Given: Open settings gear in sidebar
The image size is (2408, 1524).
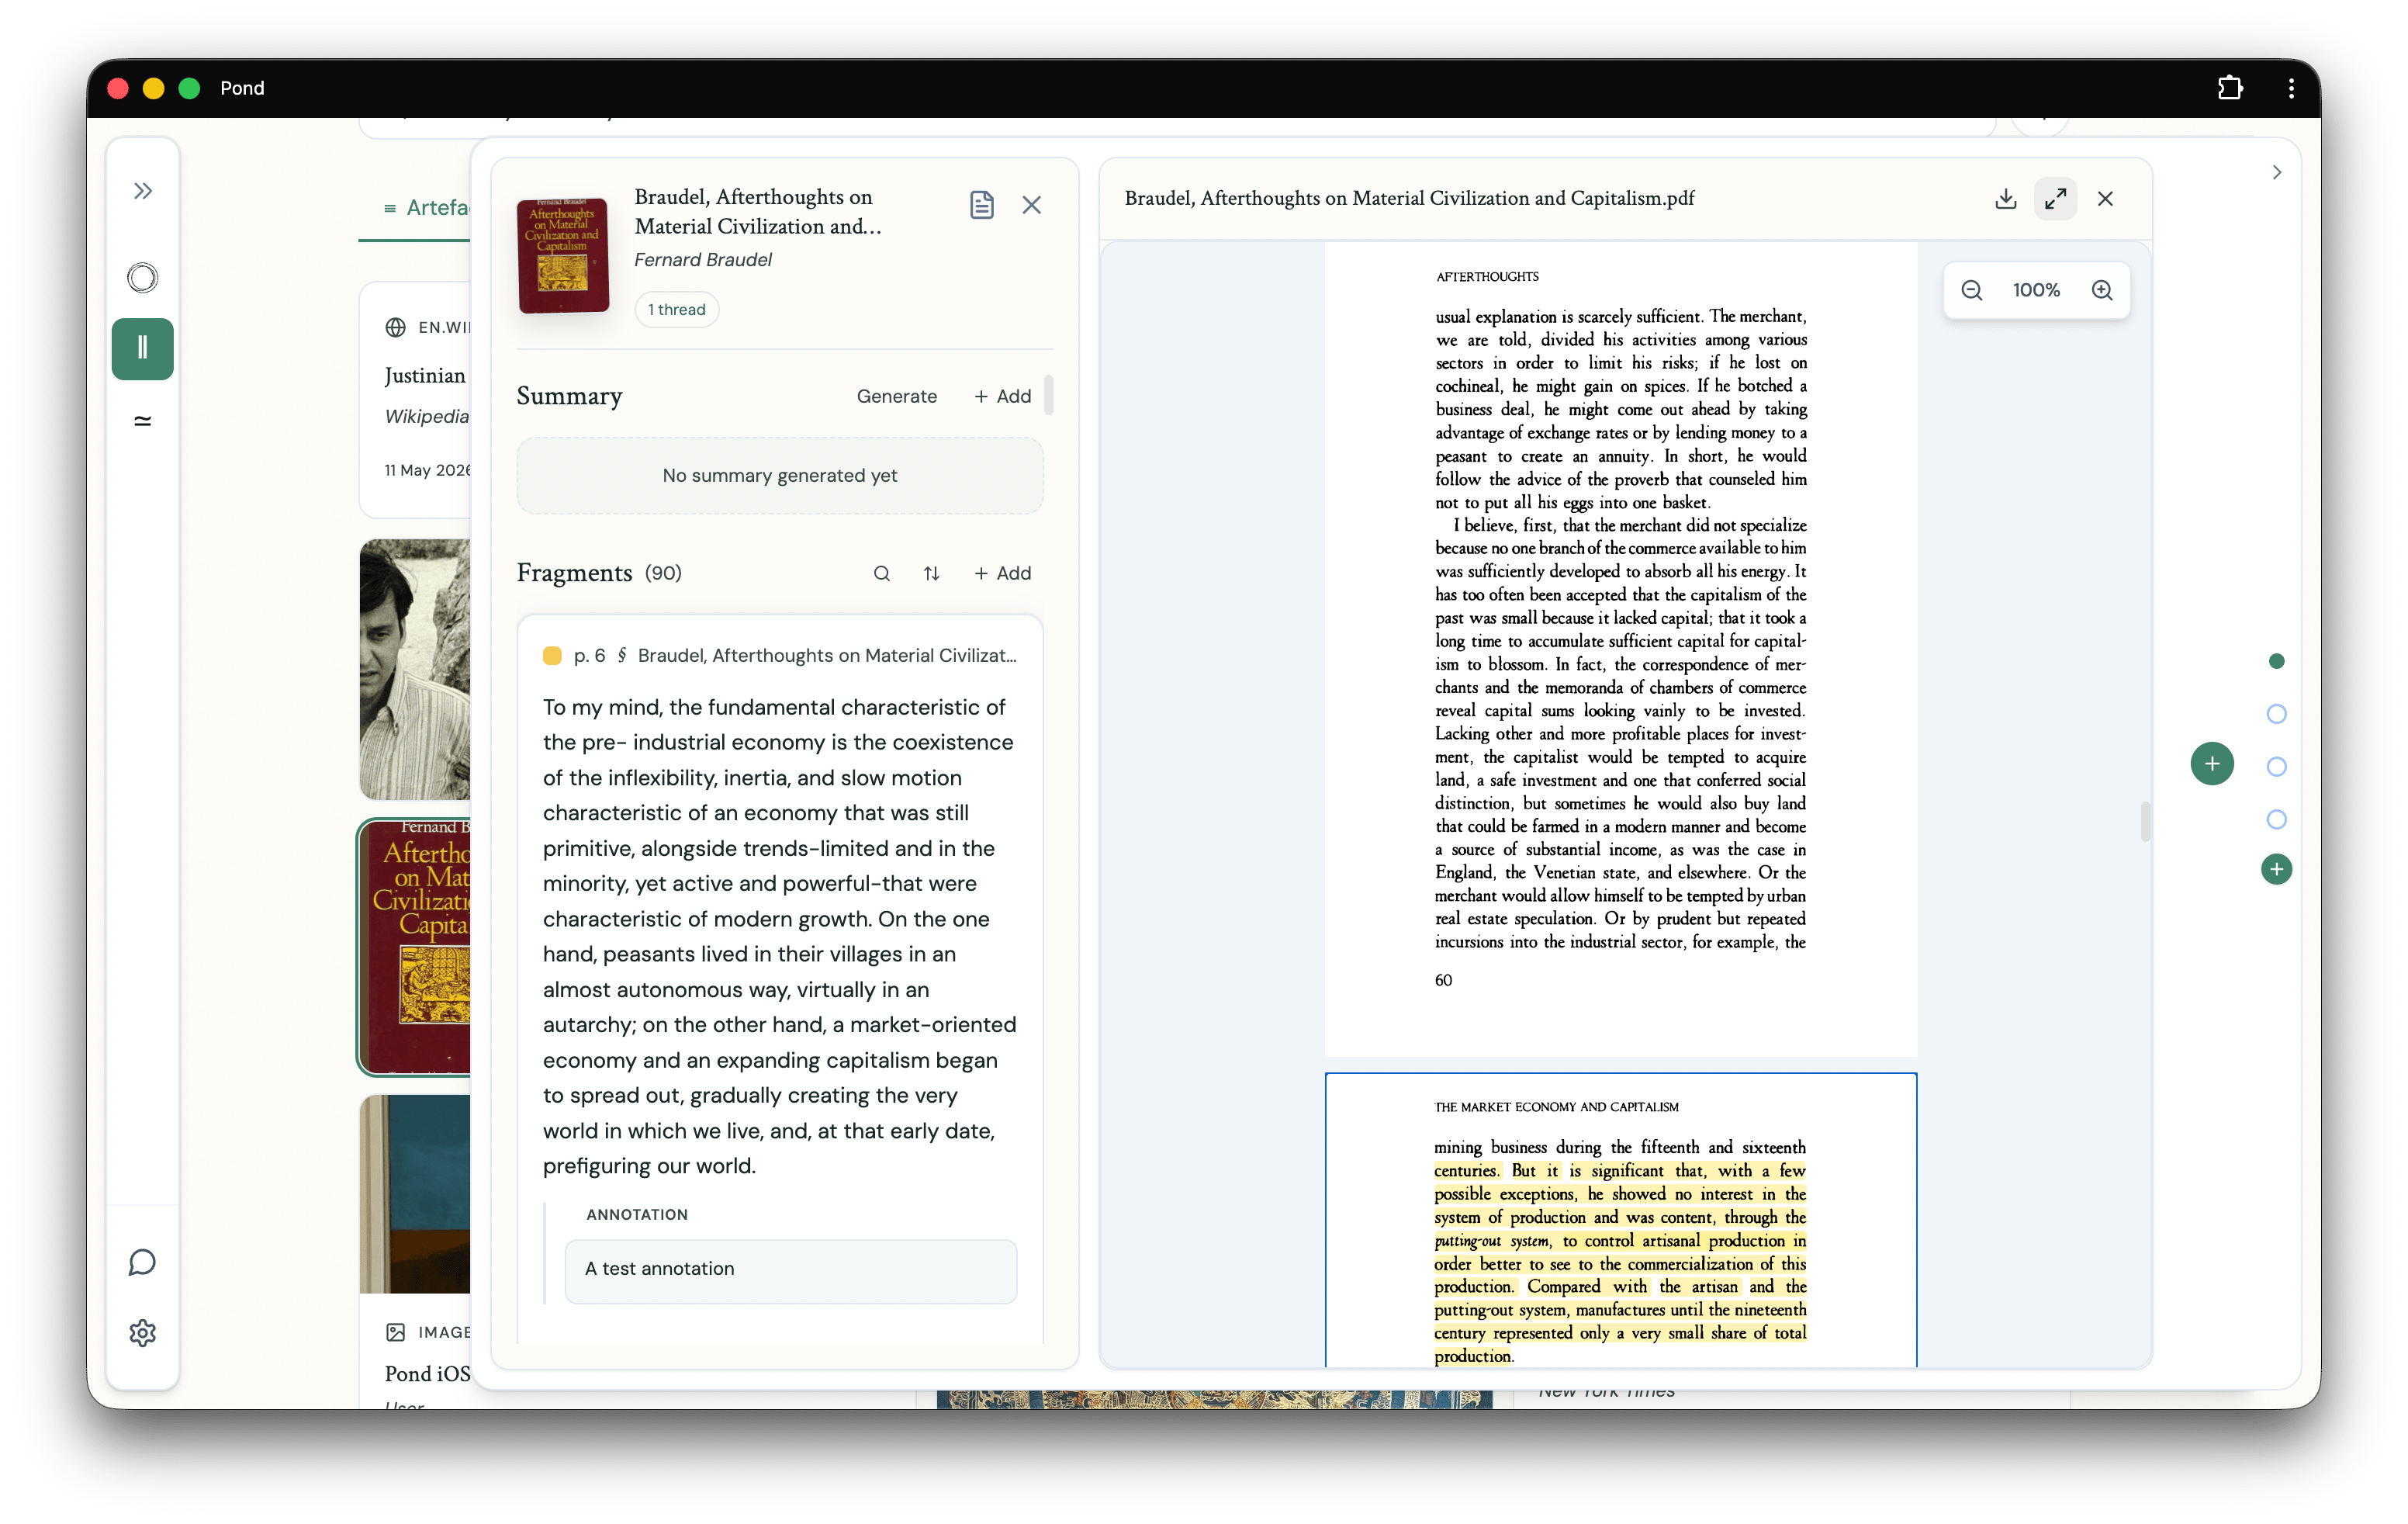Looking at the screenshot, I should (x=142, y=1333).
